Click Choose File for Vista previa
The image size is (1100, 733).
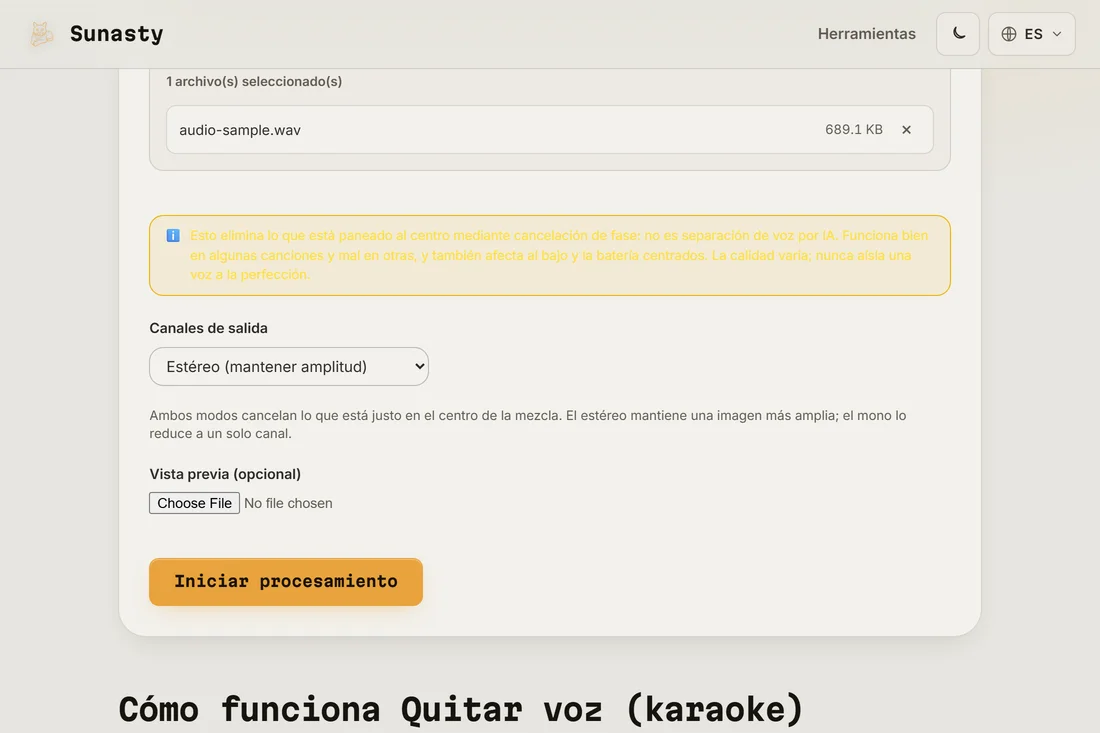194,503
